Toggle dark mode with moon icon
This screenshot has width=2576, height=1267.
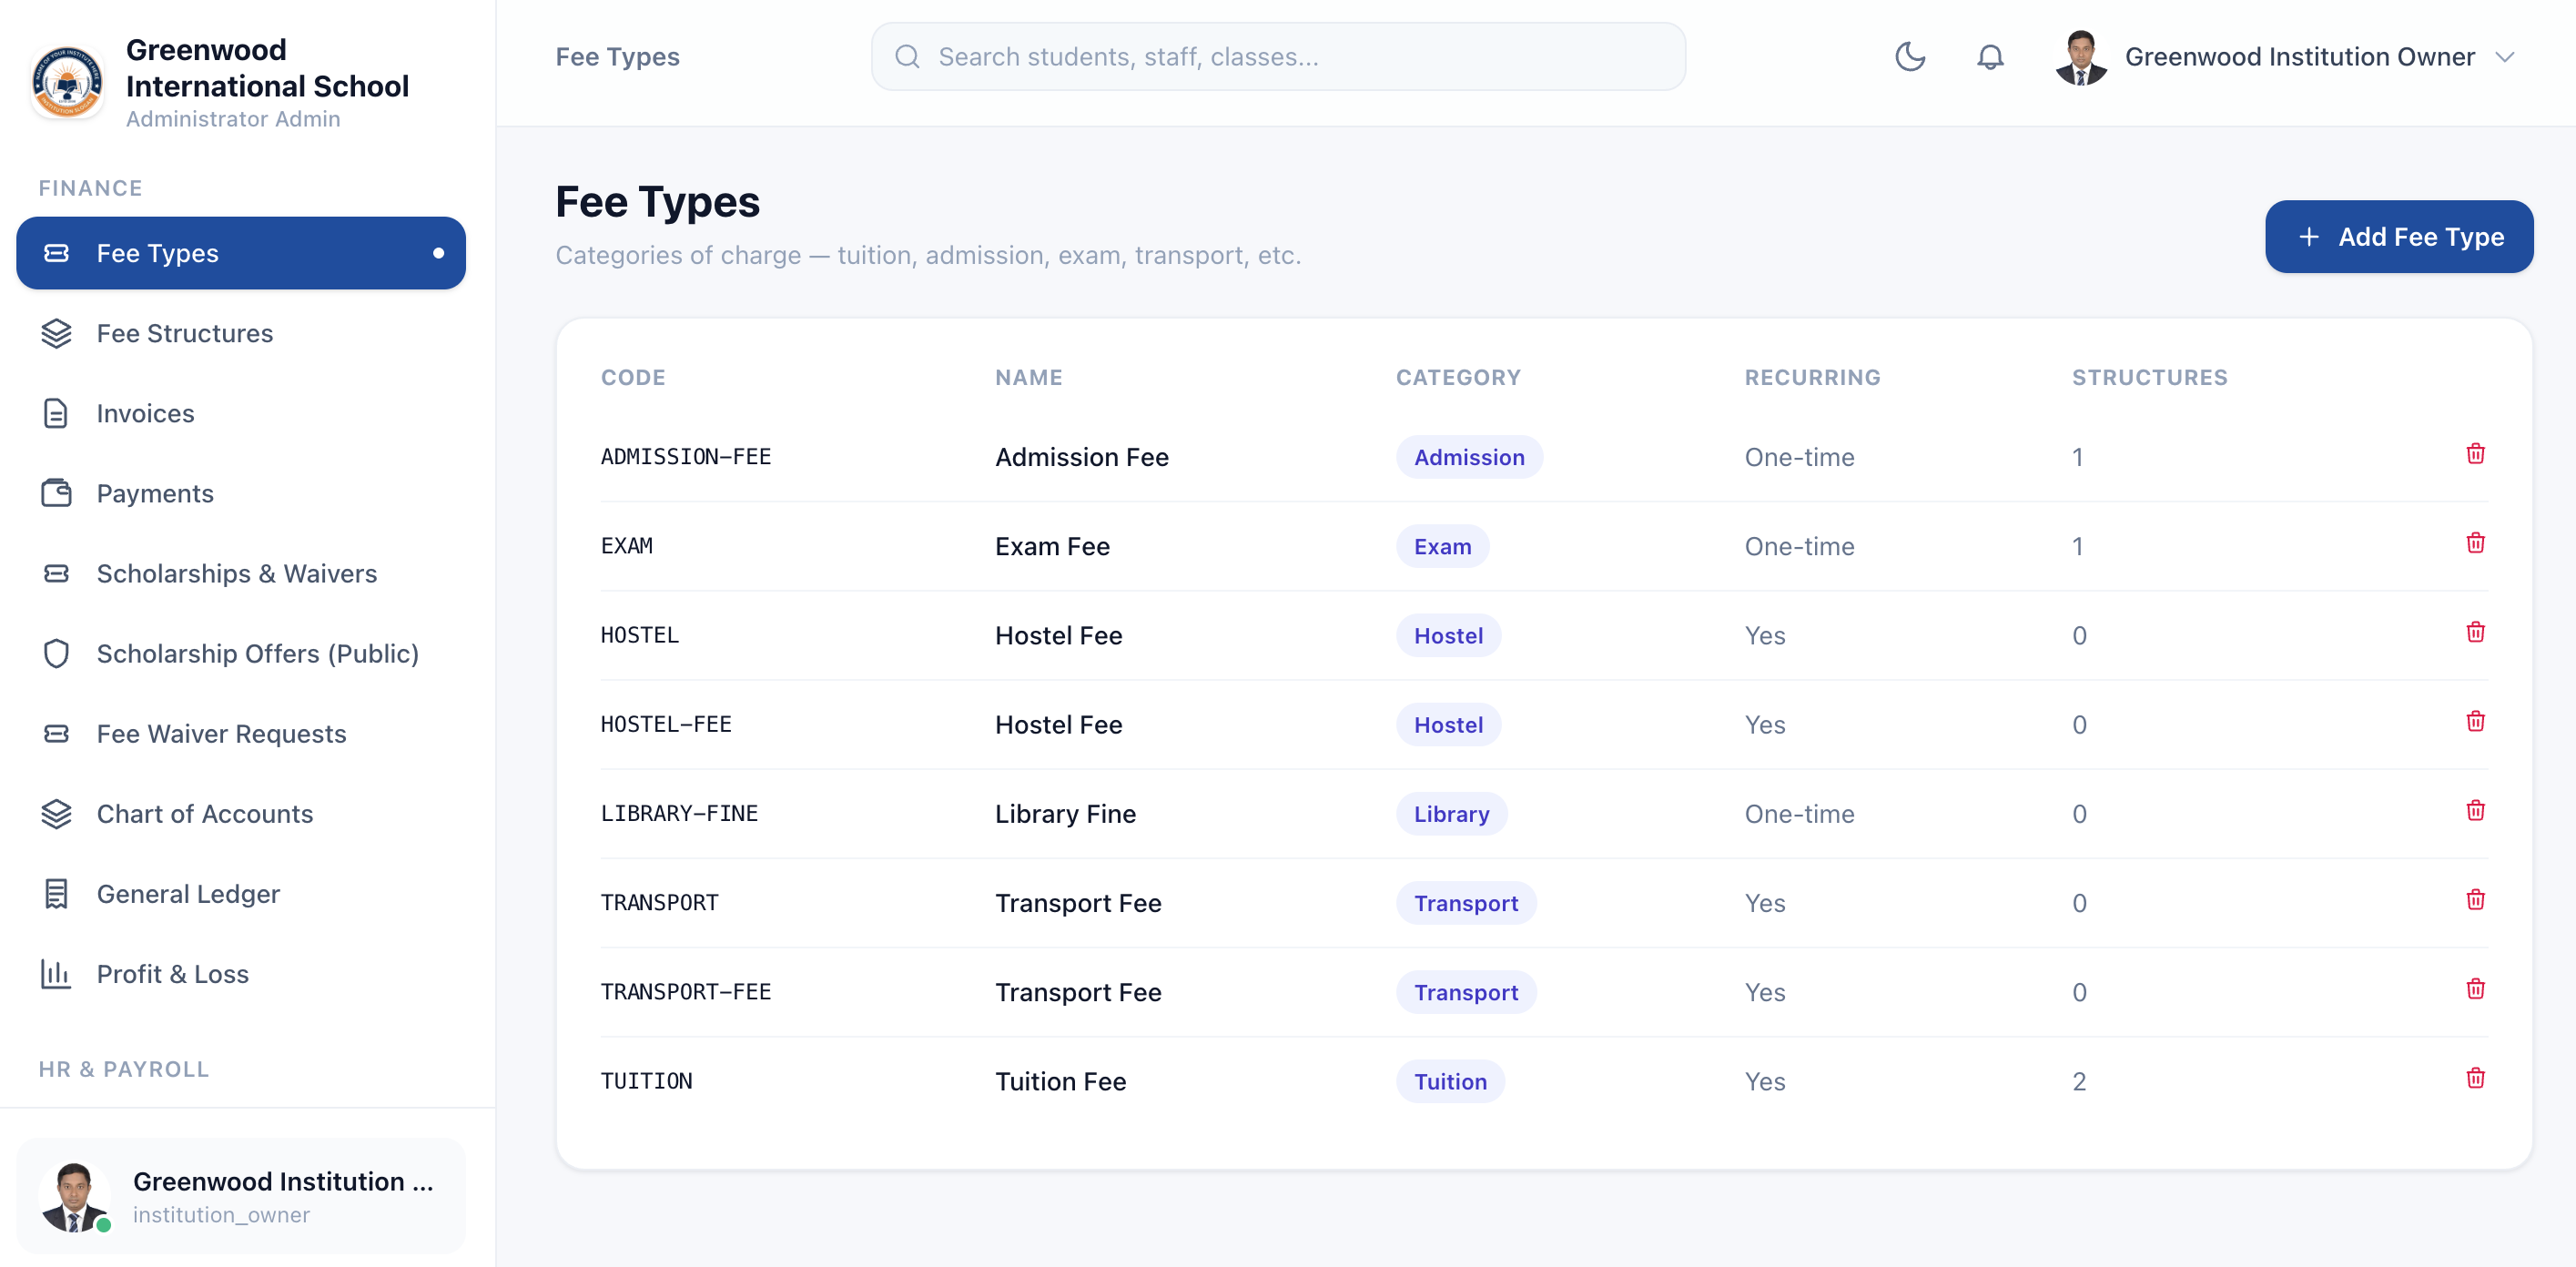point(1909,57)
